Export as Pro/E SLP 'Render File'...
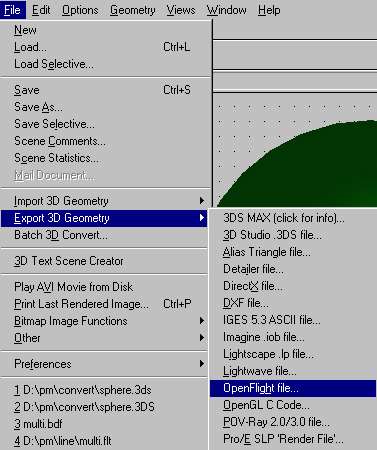The width and height of the screenshot is (377, 450). pyautogui.click(x=293, y=439)
